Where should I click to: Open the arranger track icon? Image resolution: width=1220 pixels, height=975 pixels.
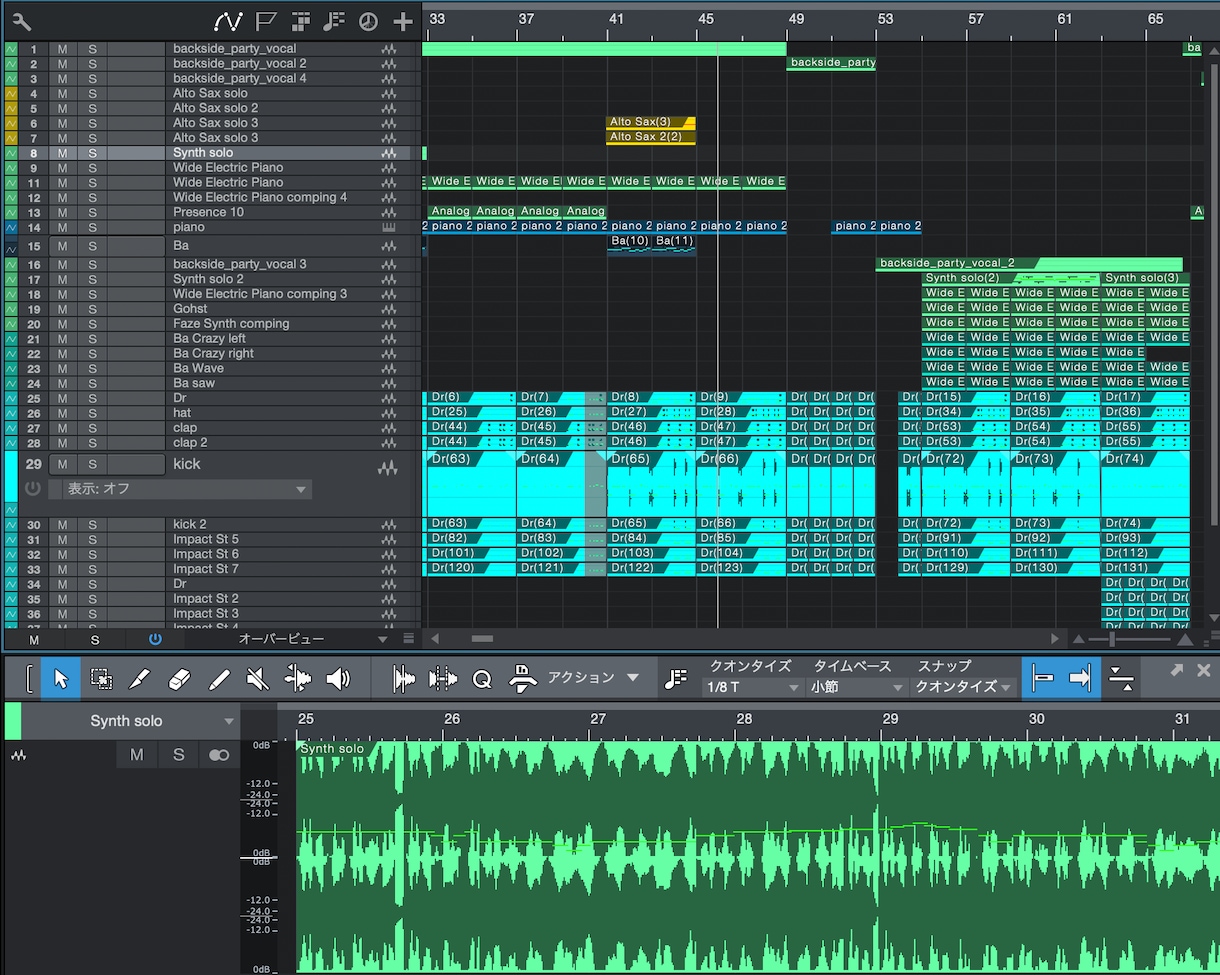[300, 21]
